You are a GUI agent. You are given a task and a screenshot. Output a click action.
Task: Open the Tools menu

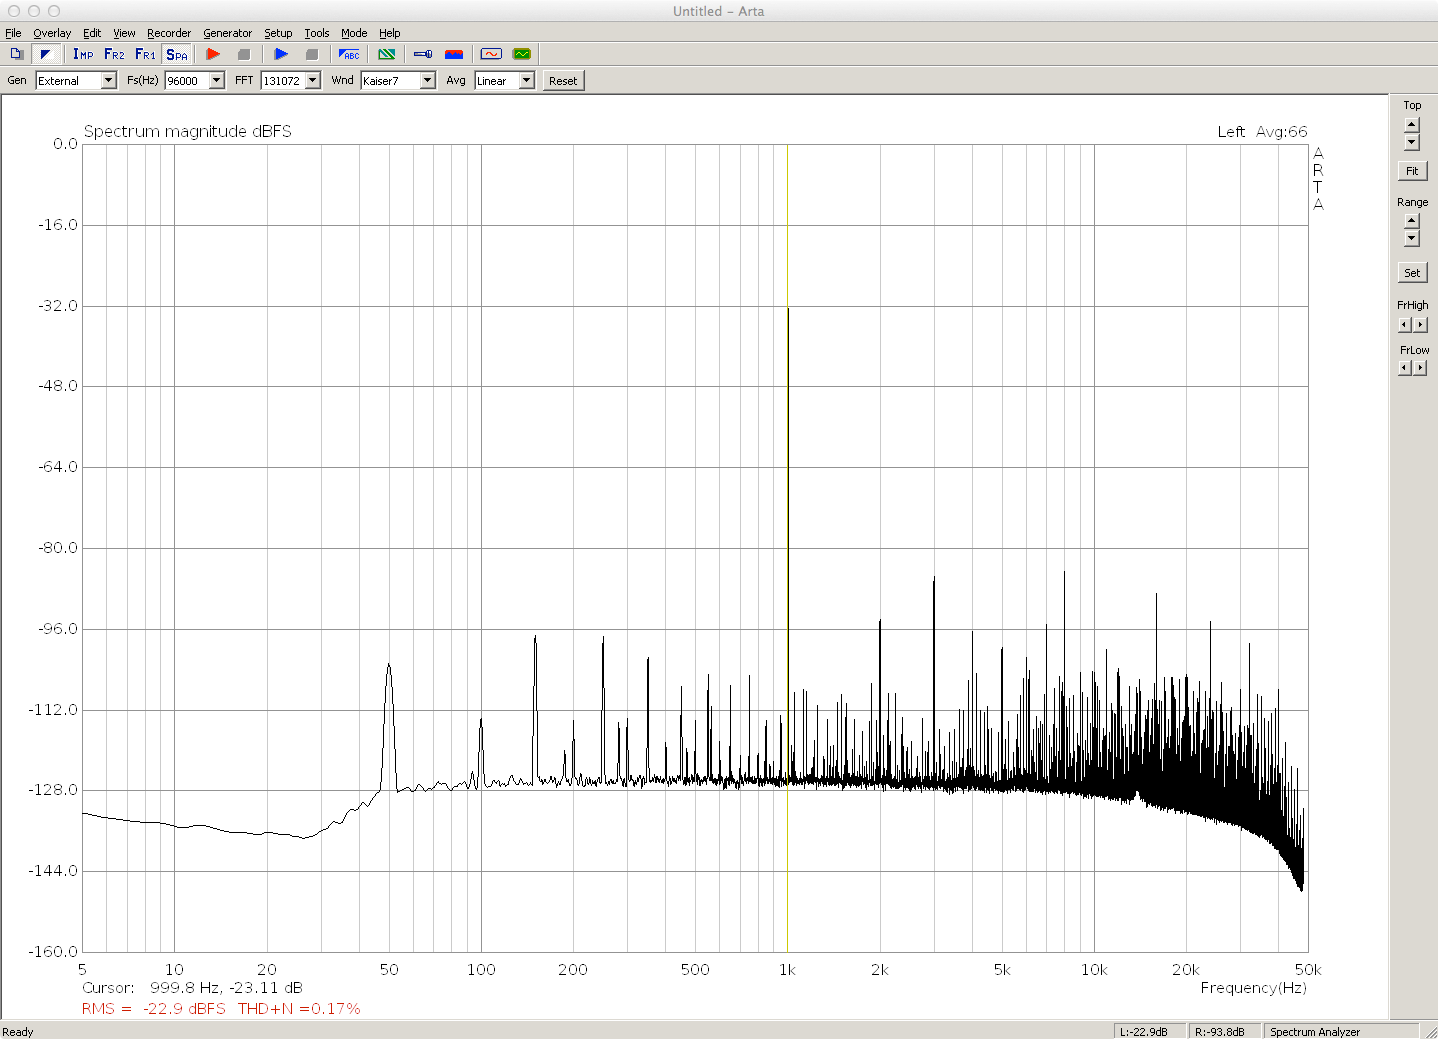click(317, 33)
